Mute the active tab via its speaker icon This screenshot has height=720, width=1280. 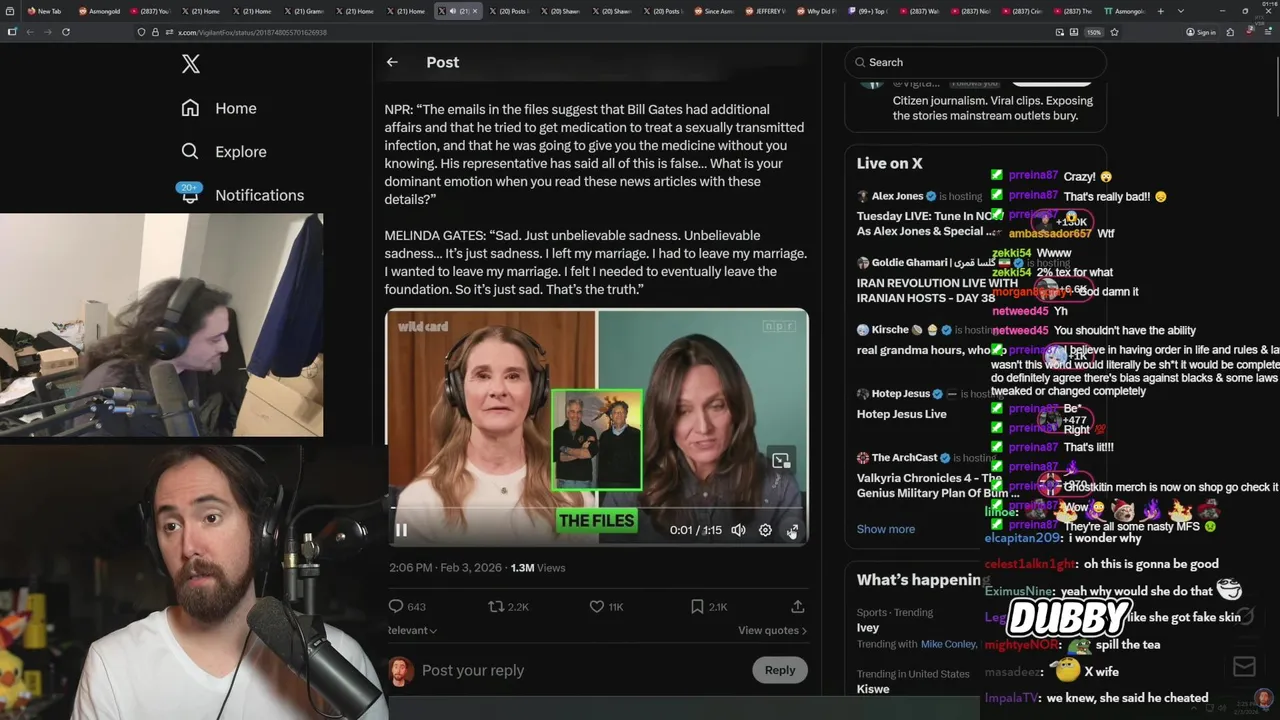coord(454,11)
